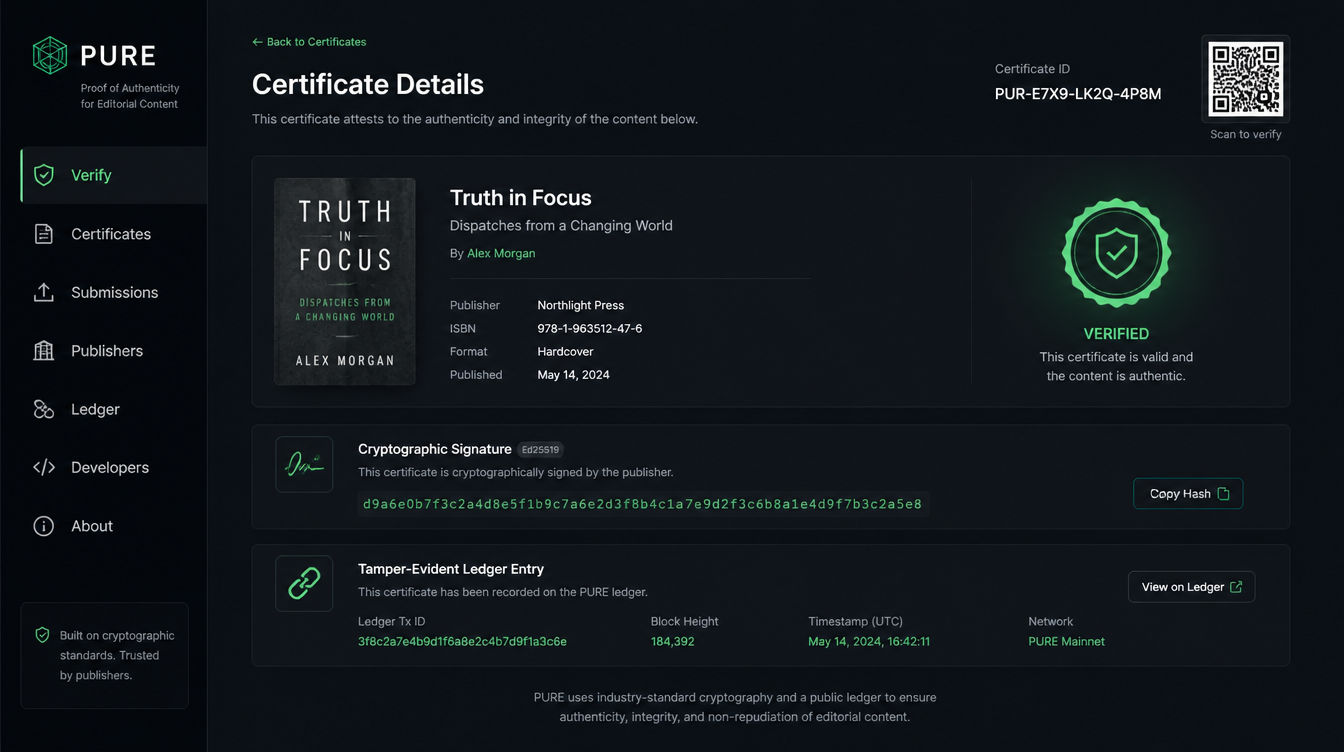Click the publisher name Northlight Press
1344x752 pixels.
click(x=580, y=306)
